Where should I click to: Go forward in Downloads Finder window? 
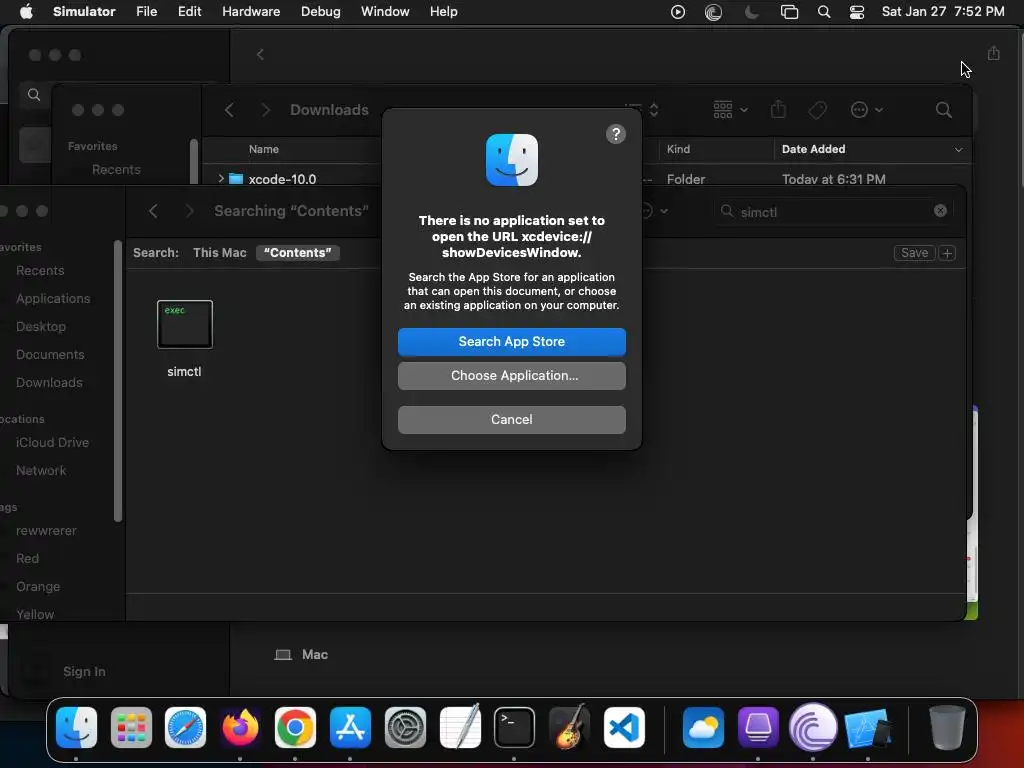(265, 110)
